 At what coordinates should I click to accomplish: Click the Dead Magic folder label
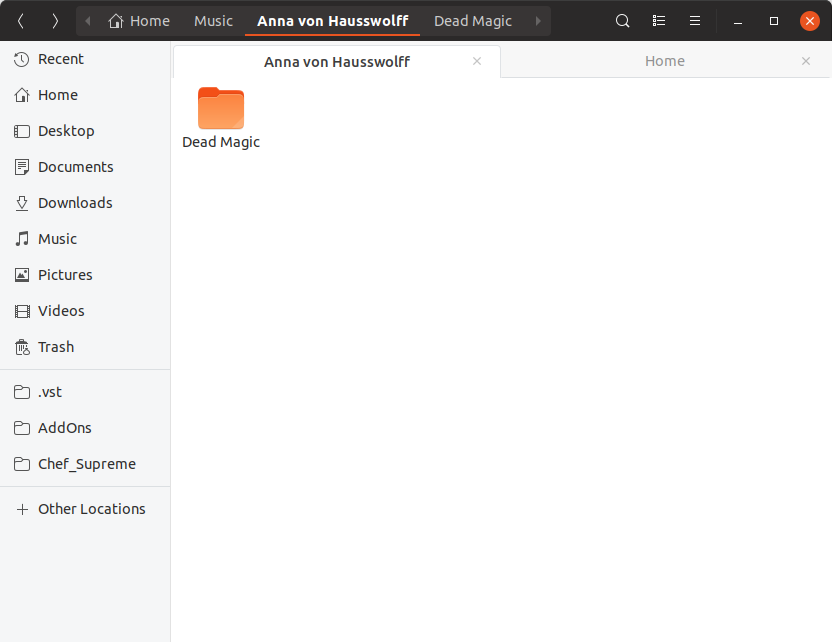(221, 142)
